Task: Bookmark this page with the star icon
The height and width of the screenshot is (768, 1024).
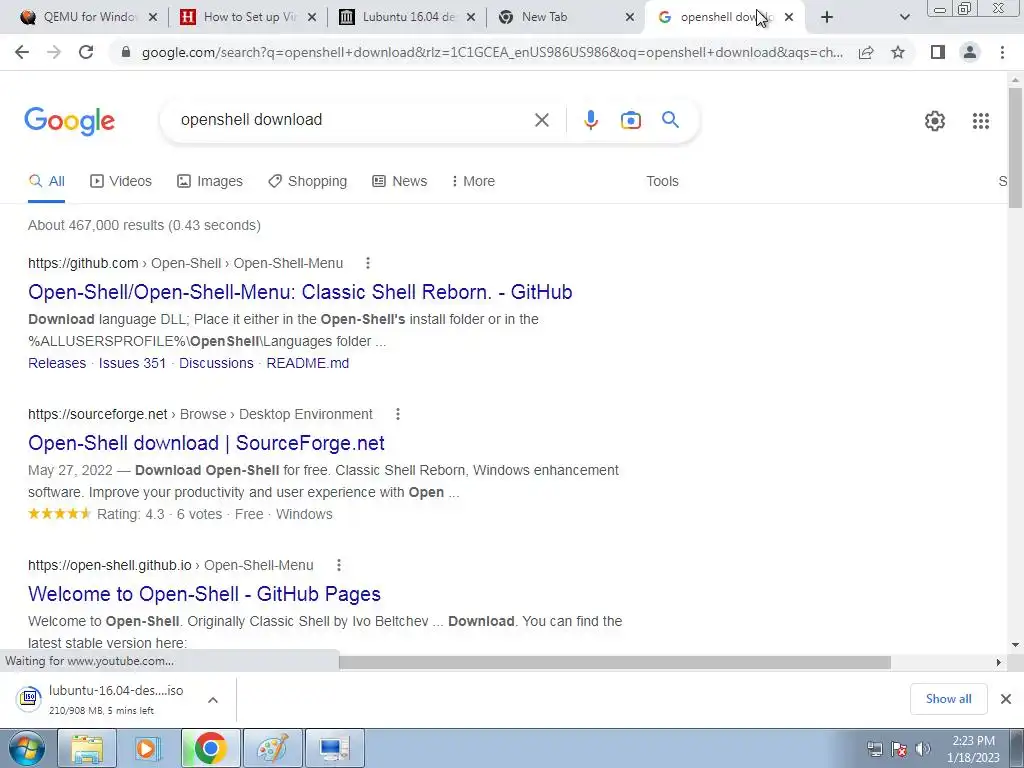Action: (x=898, y=52)
